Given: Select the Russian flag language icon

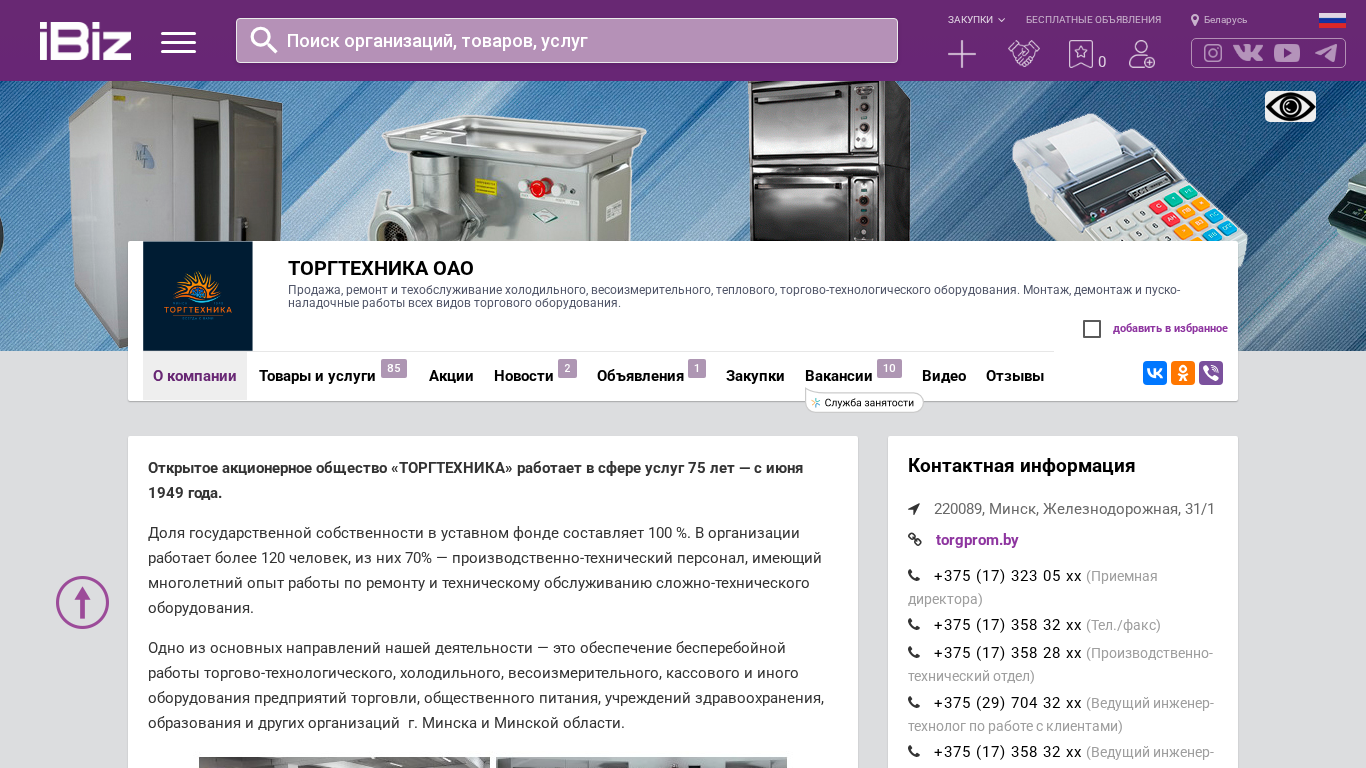Looking at the screenshot, I should click(1332, 20).
